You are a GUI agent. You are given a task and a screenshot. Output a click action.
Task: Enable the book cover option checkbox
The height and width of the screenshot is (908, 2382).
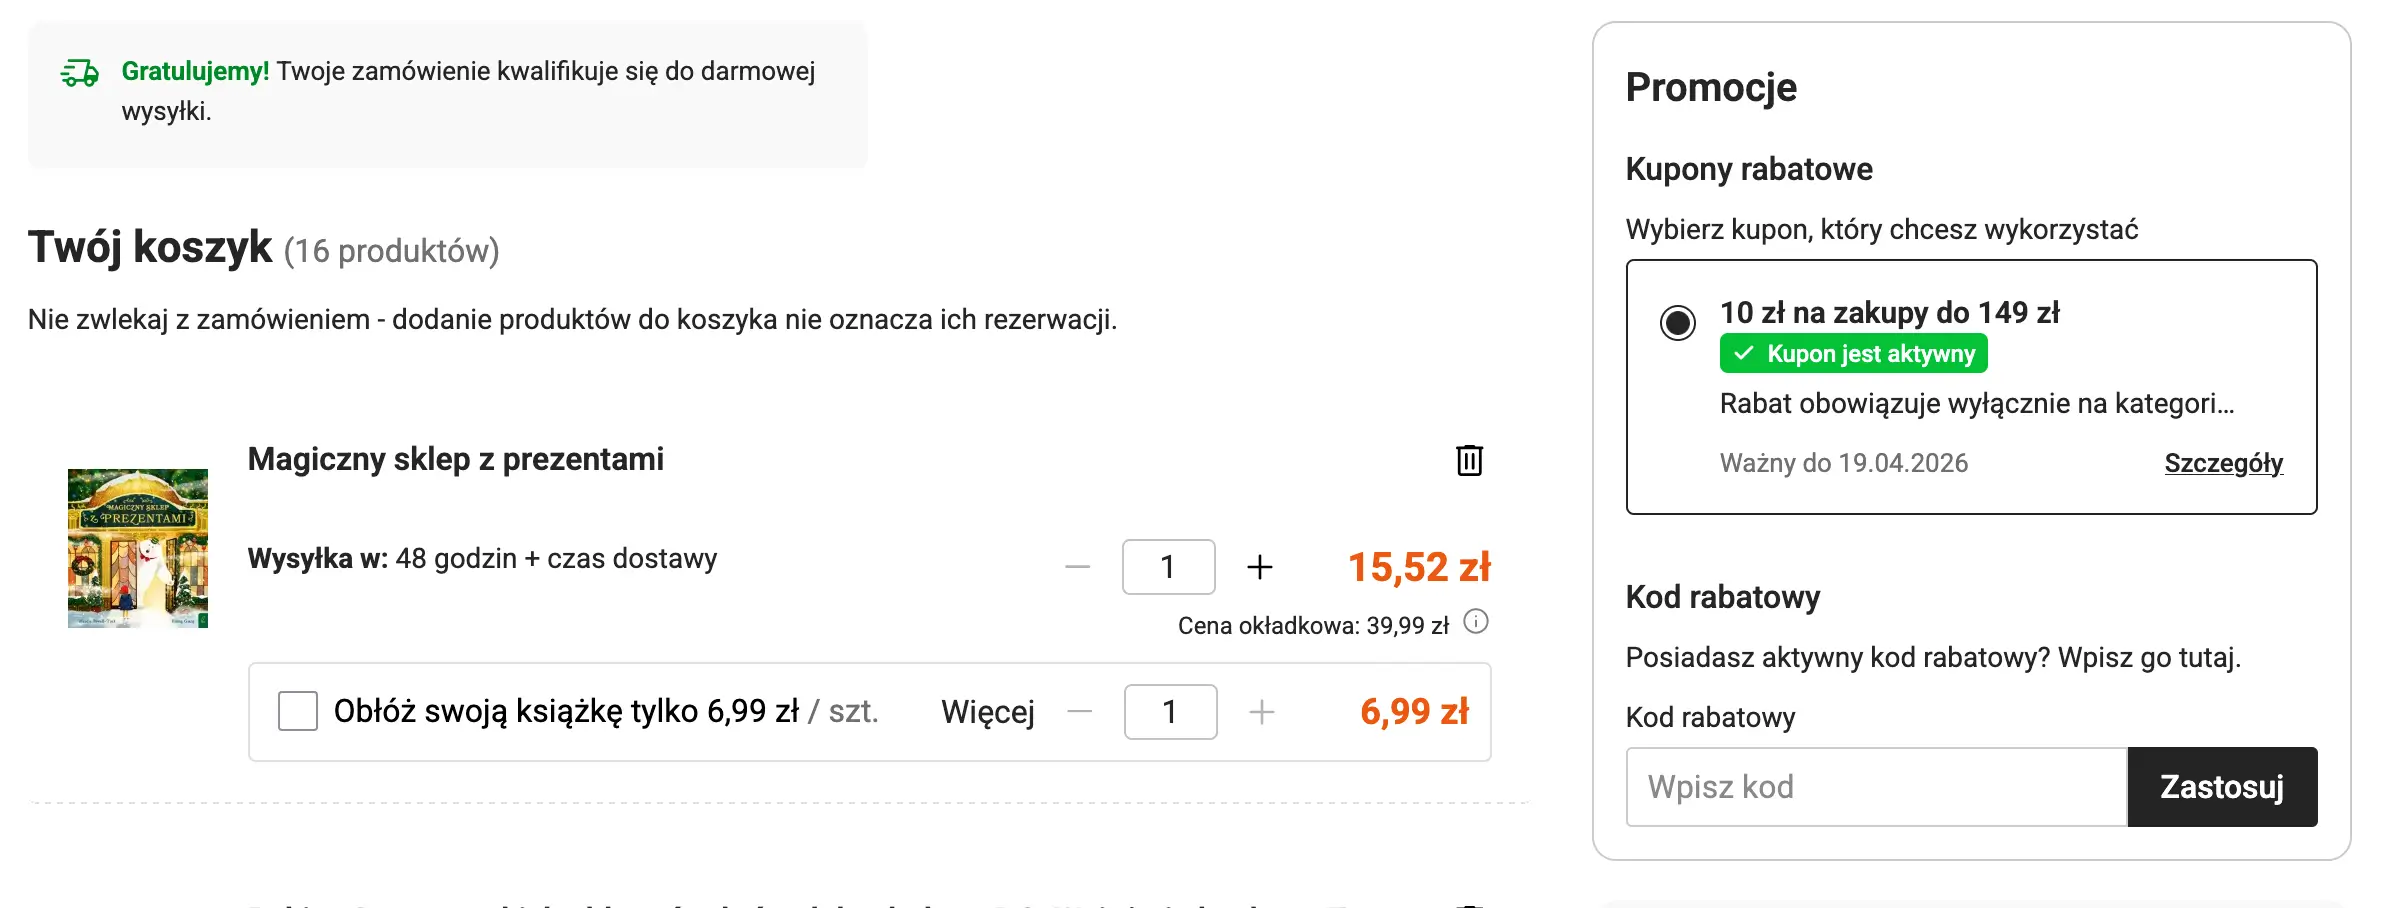(x=296, y=712)
